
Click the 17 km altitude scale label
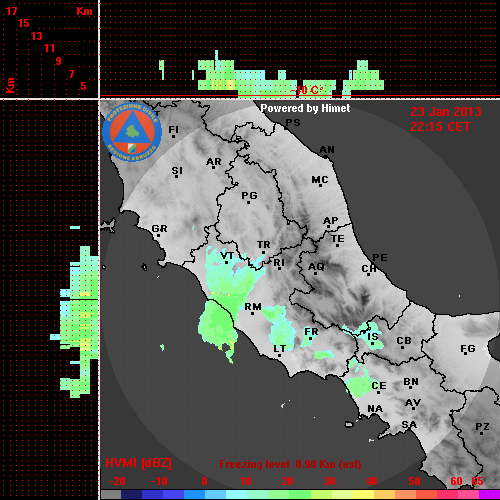point(11,11)
